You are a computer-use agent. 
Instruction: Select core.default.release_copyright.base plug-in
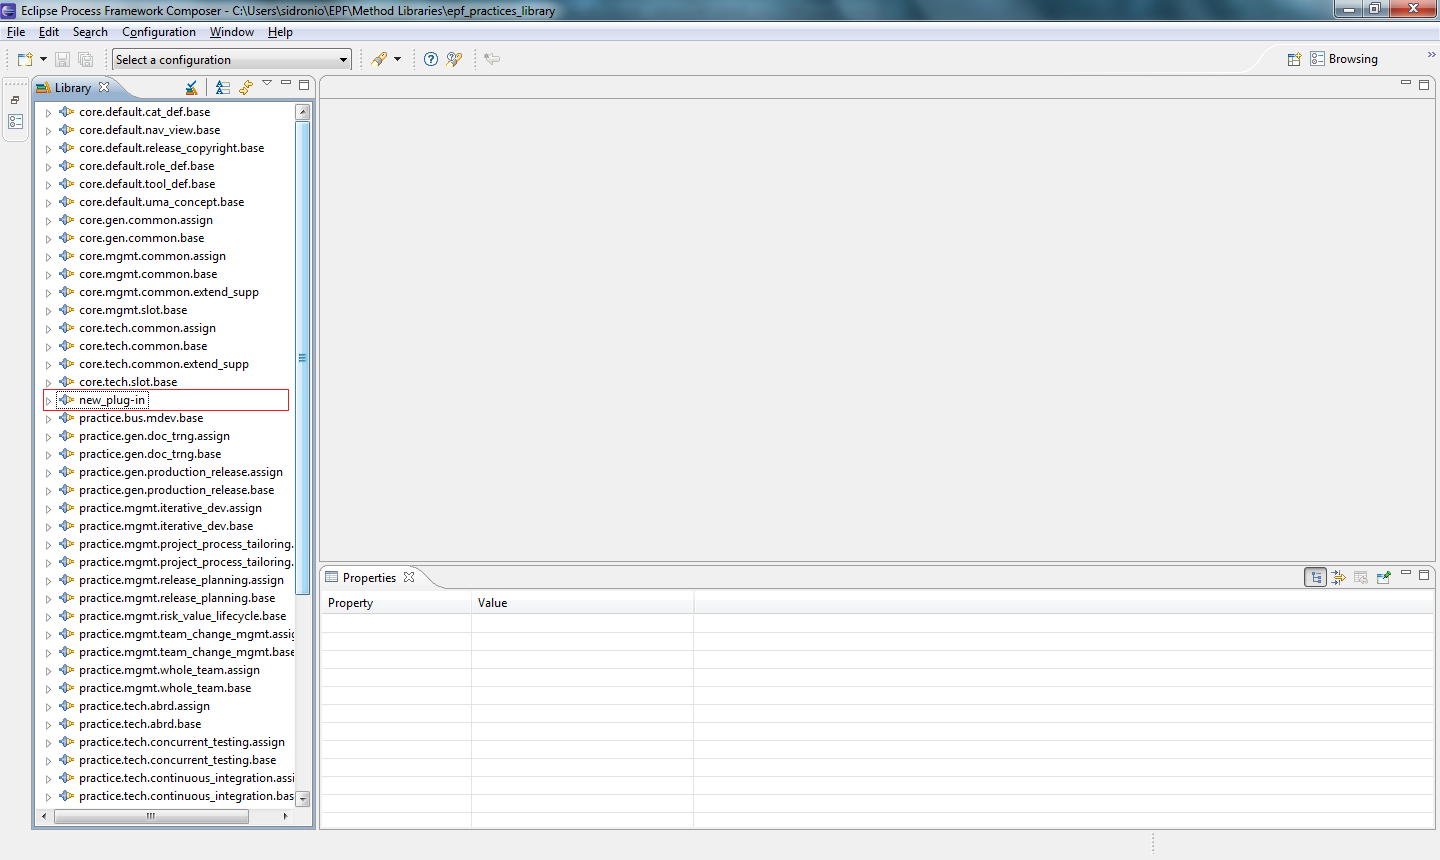coord(172,148)
